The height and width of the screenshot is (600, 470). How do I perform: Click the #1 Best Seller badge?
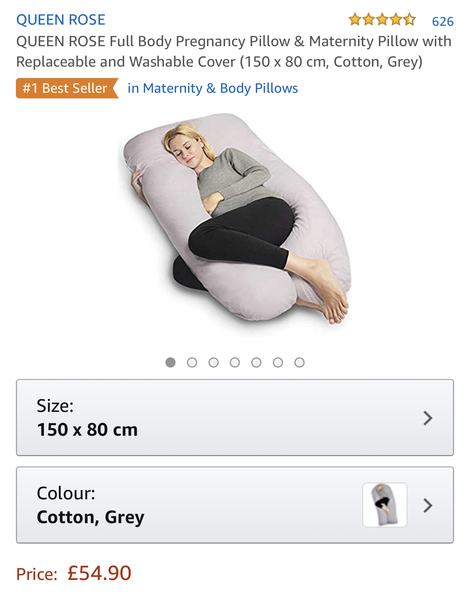pos(67,88)
